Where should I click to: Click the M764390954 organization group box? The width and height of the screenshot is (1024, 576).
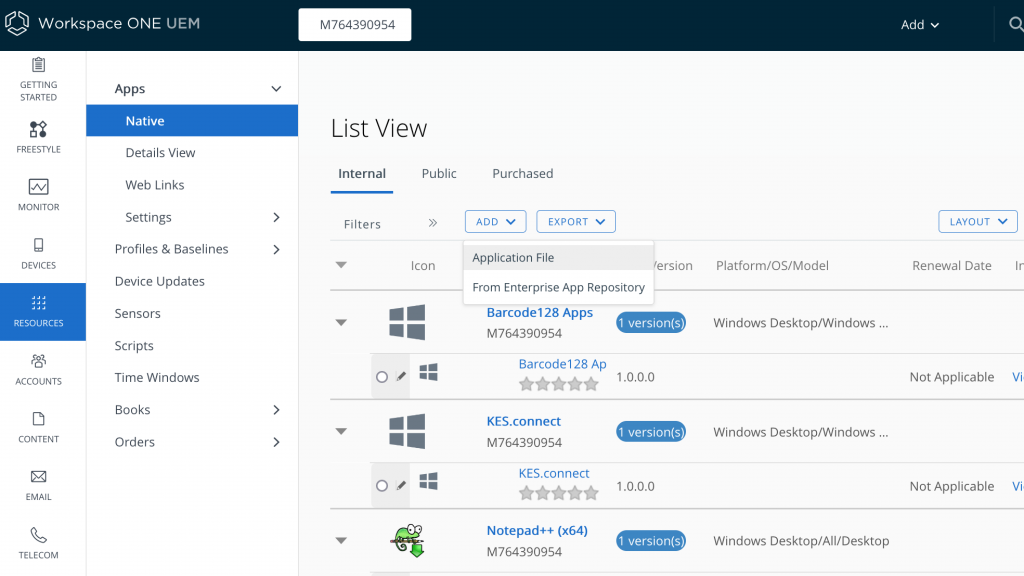click(354, 25)
